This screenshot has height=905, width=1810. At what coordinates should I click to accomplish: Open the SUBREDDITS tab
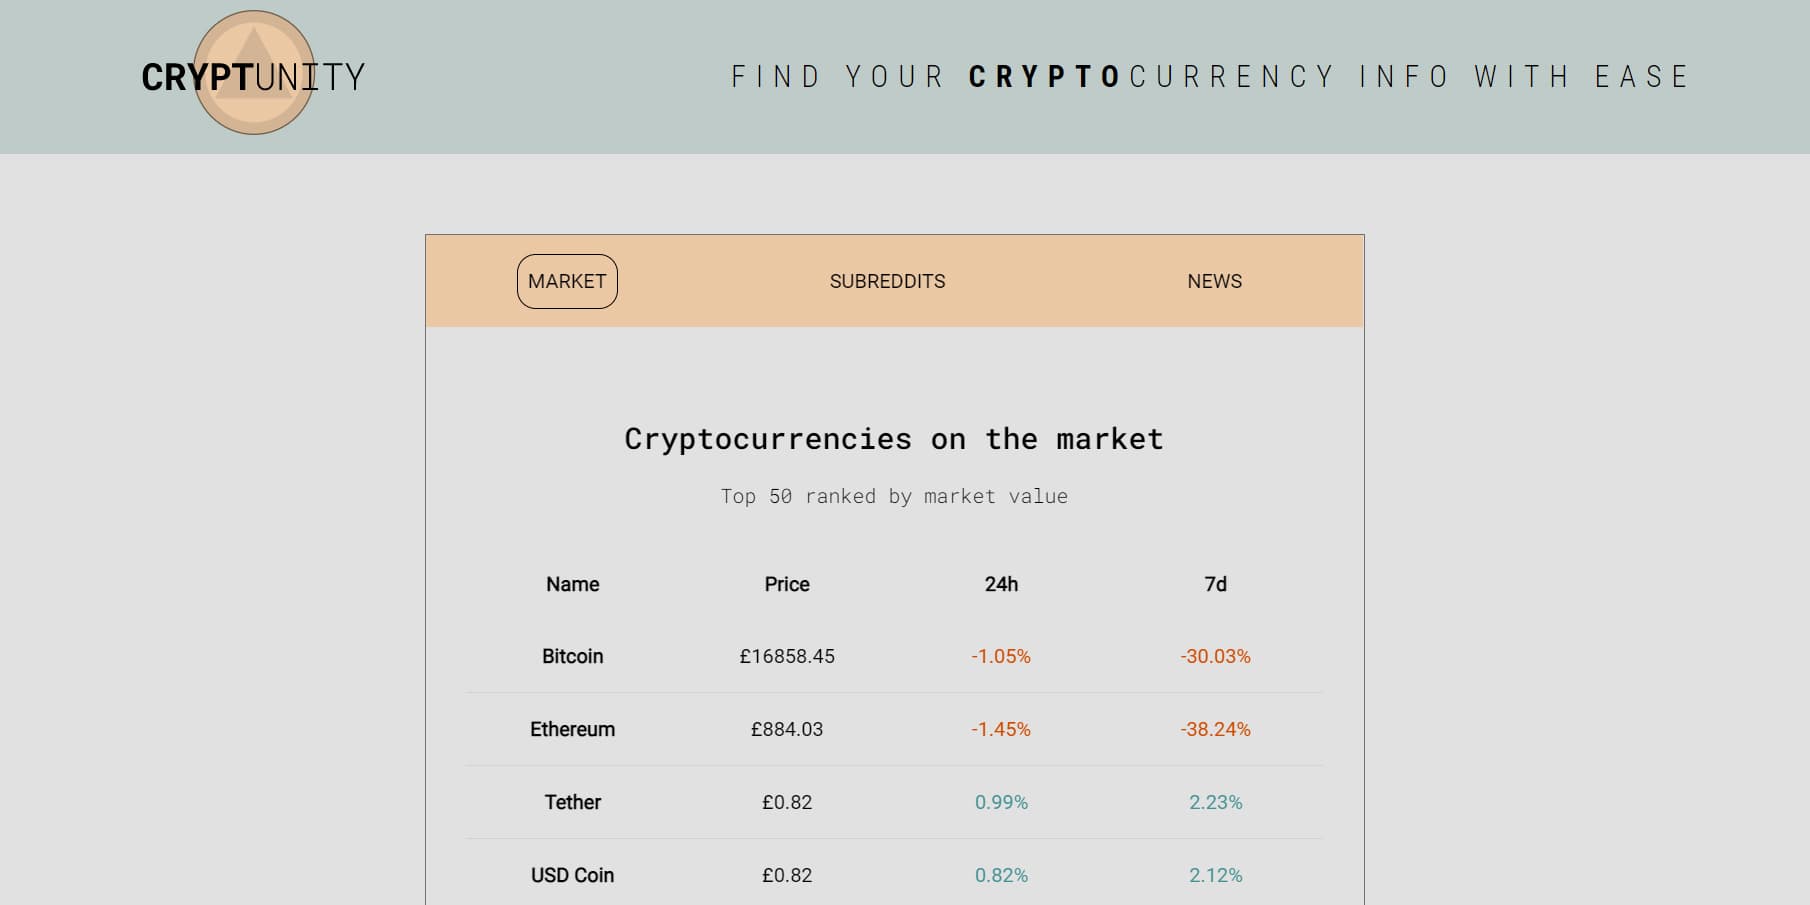888,281
